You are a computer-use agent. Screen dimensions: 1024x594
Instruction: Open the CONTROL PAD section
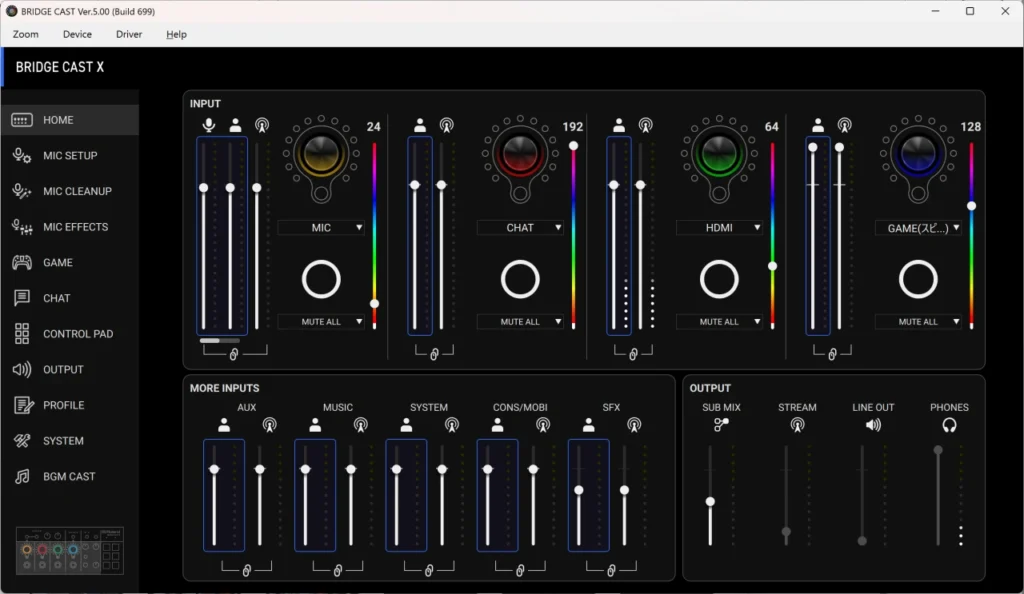[x=77, y=334]
